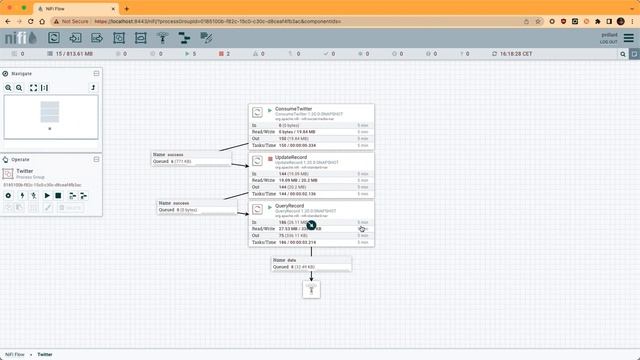Select the Processor component in the NiFi toolbar
The image size is (640, 360).
point(54,38)
